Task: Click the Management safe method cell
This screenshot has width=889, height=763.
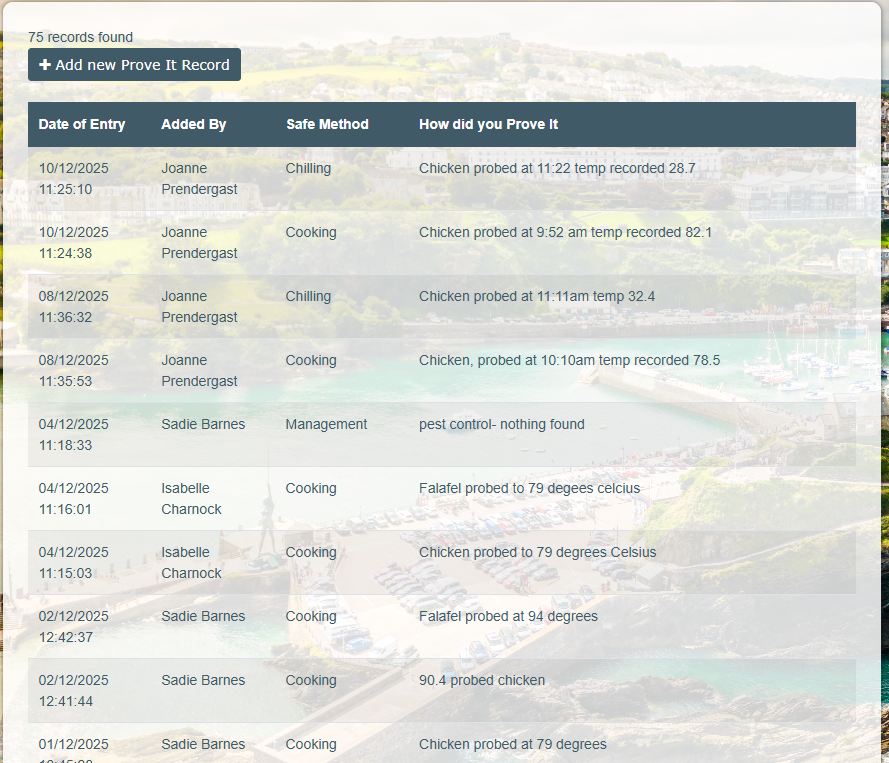Action: 326,425
